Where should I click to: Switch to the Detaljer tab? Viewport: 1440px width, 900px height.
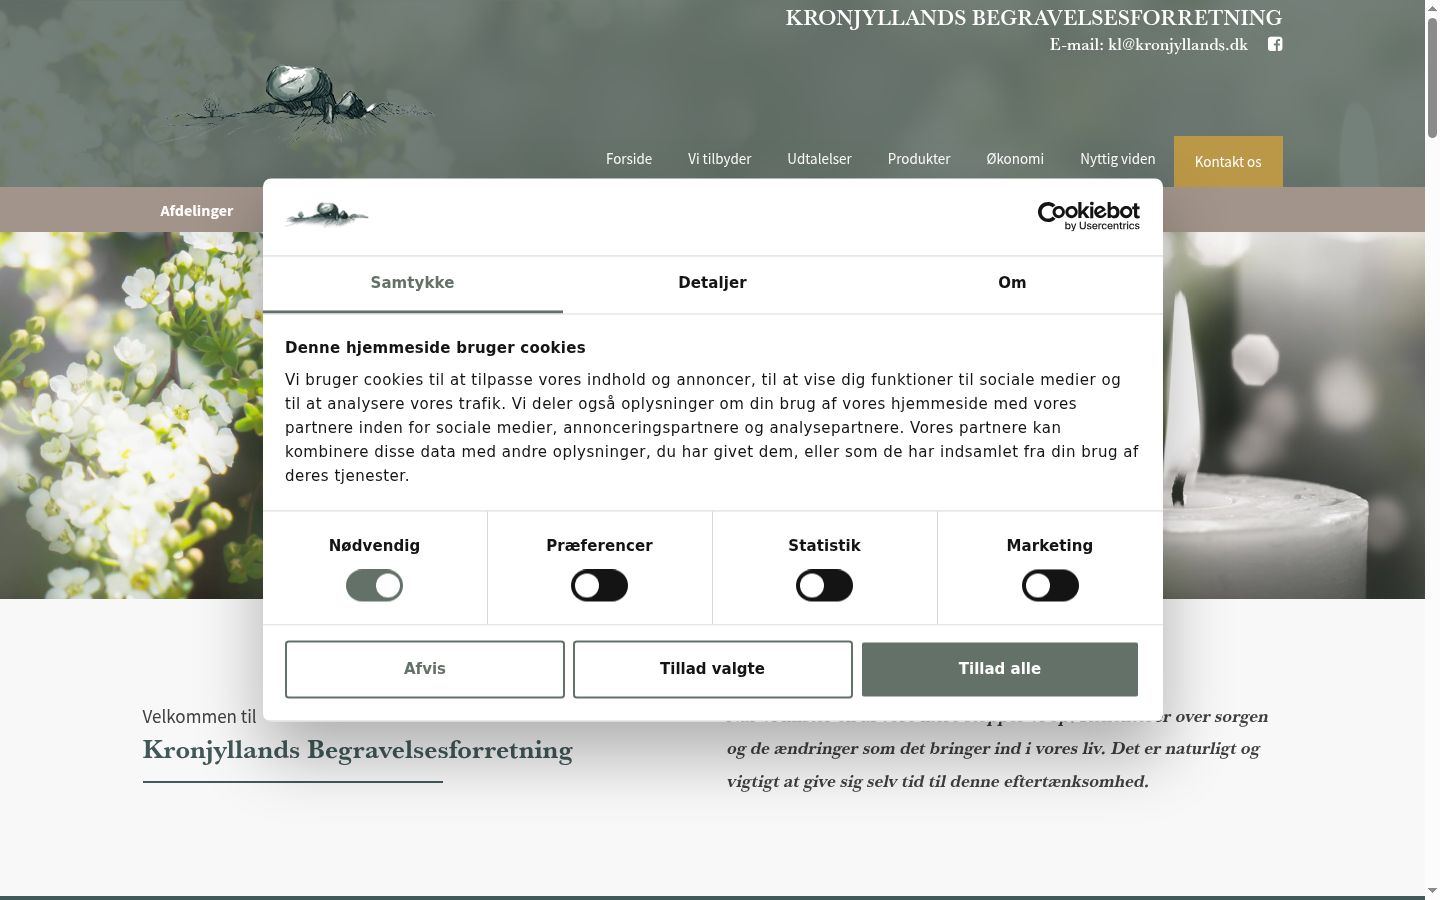click(712, 283)
